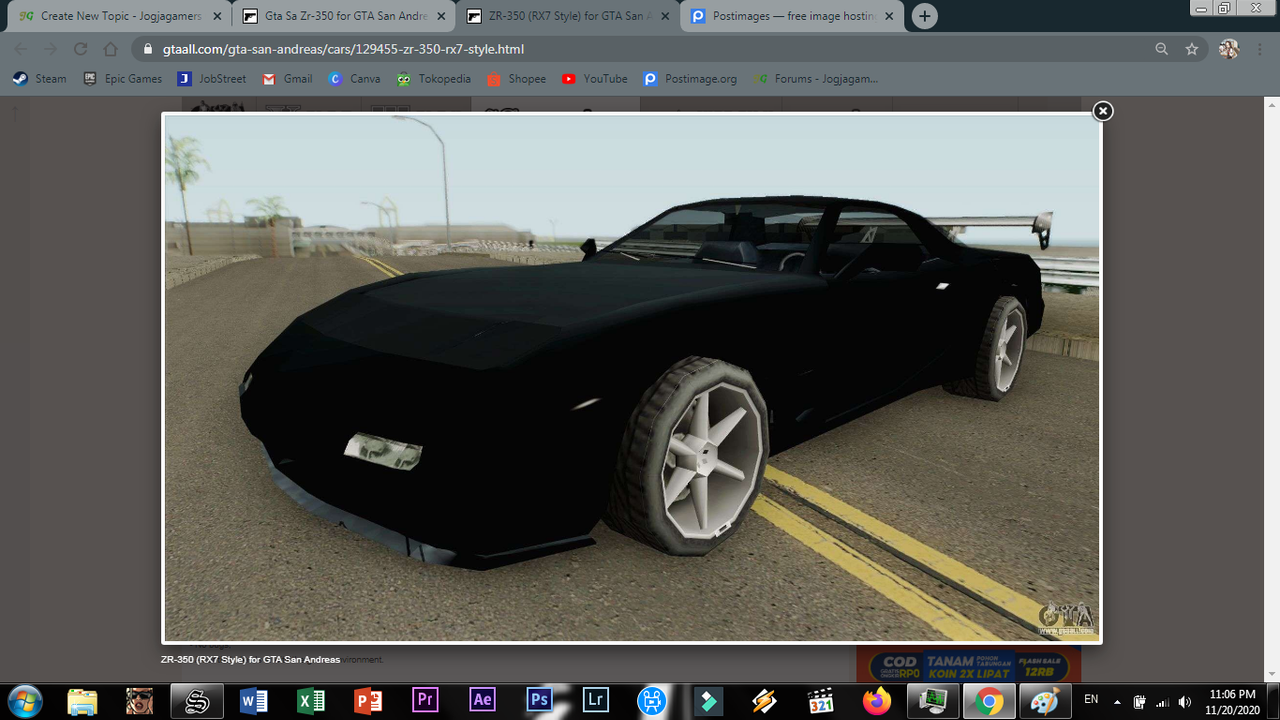Launch Firefox from the taskbar
The height and width of the screenshot is (720, 1280).
point(878,701)
